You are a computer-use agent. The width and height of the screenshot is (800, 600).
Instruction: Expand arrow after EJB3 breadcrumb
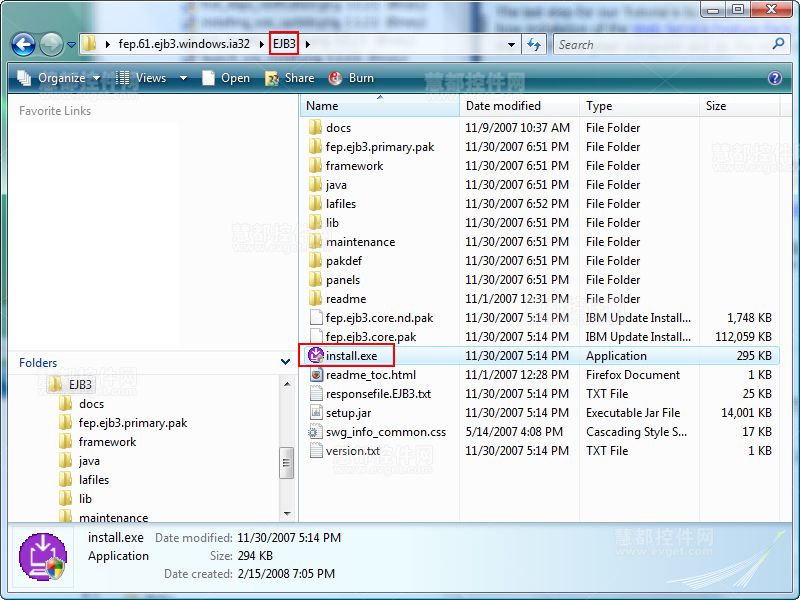pos(308,44)
